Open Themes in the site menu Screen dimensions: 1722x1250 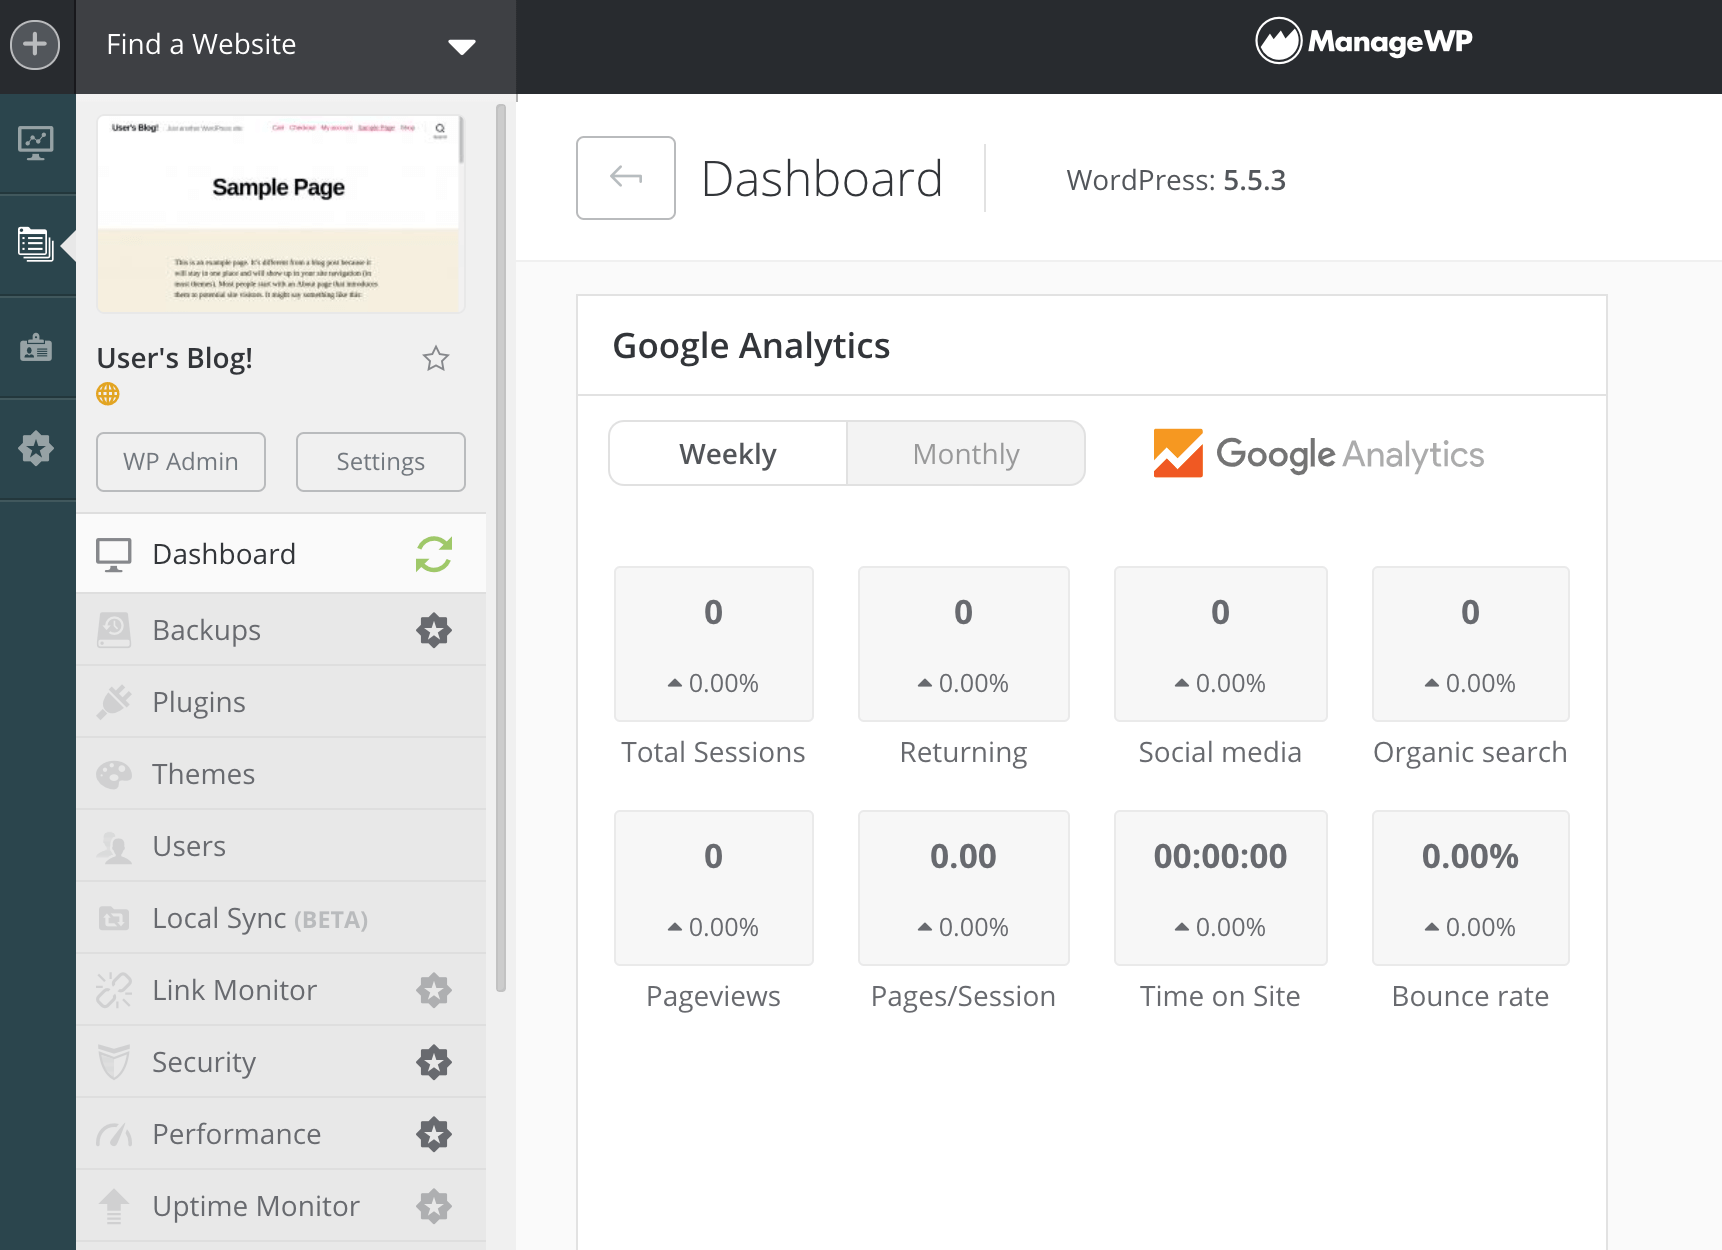point(281,774)
